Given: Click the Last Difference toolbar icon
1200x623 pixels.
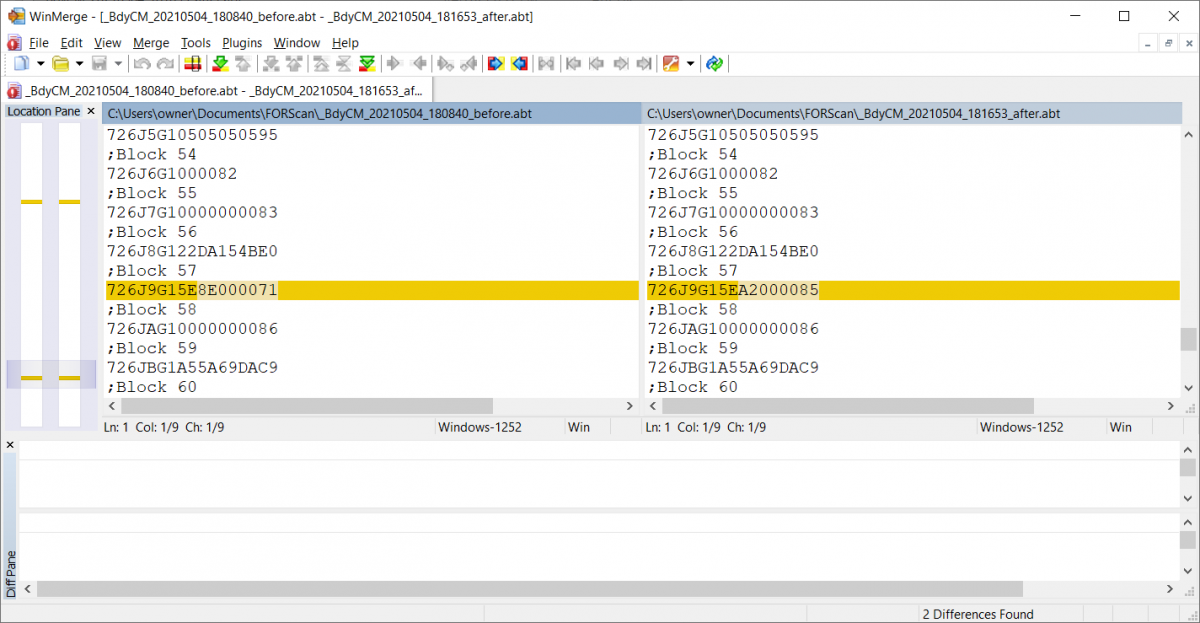Looking at the screenshot, I should pyautogui.click(x=368, y=64).
